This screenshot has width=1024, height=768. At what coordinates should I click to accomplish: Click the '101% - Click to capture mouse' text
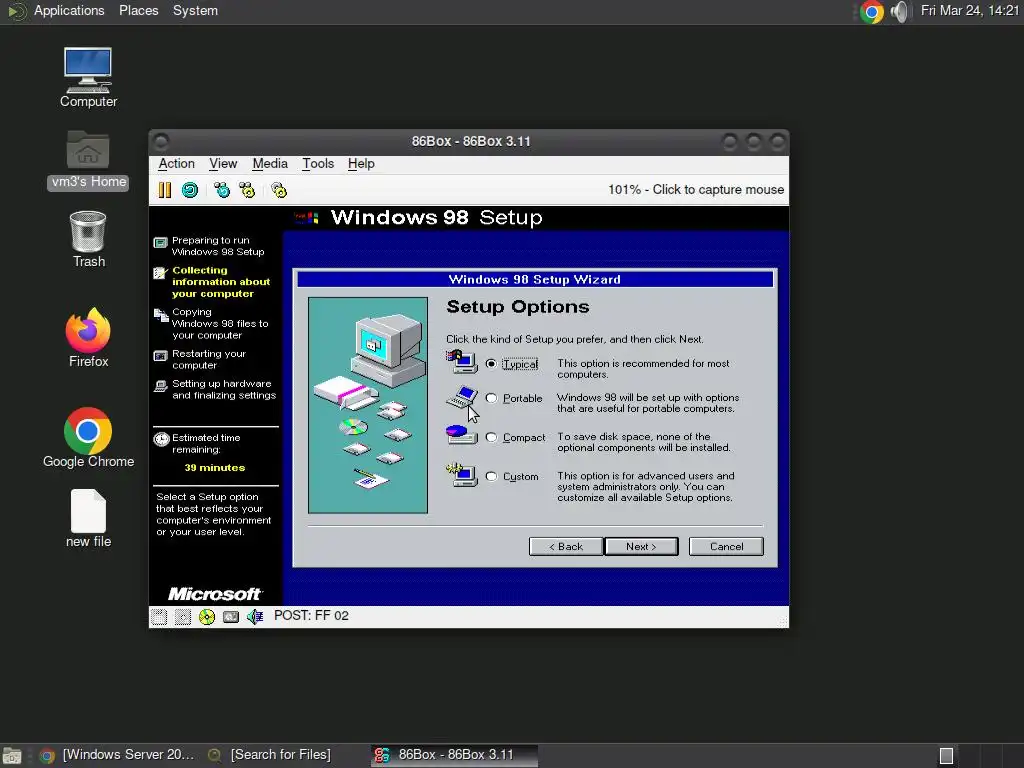(696, 189)
